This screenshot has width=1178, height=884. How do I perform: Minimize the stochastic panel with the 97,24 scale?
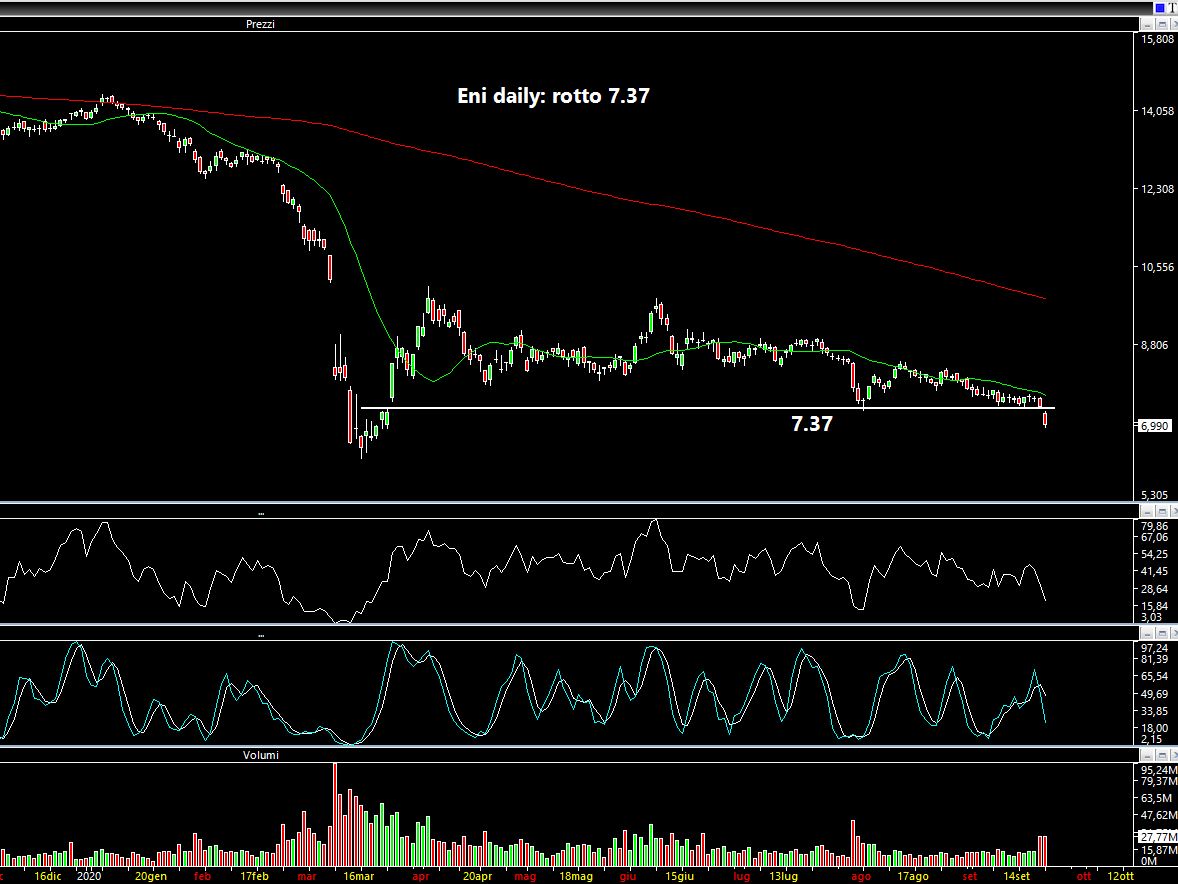pyautogui.click(x=1147, y=633)
